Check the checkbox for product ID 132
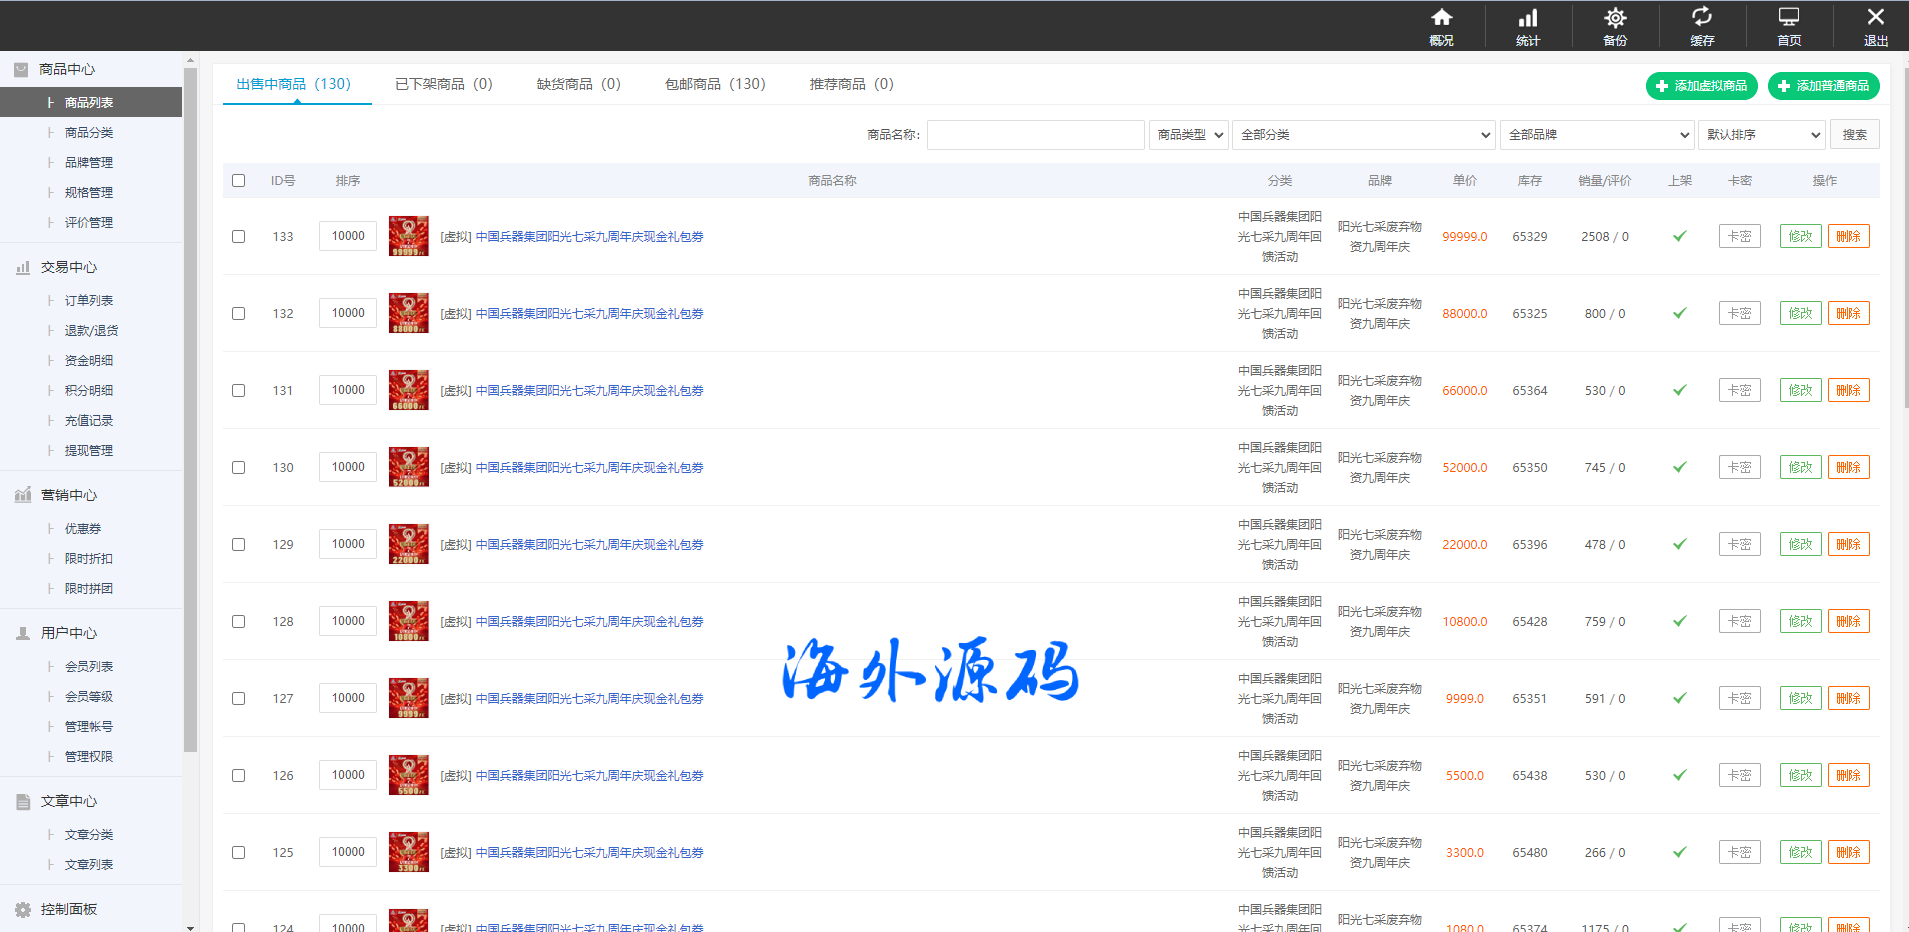 (x=238, y=313)
